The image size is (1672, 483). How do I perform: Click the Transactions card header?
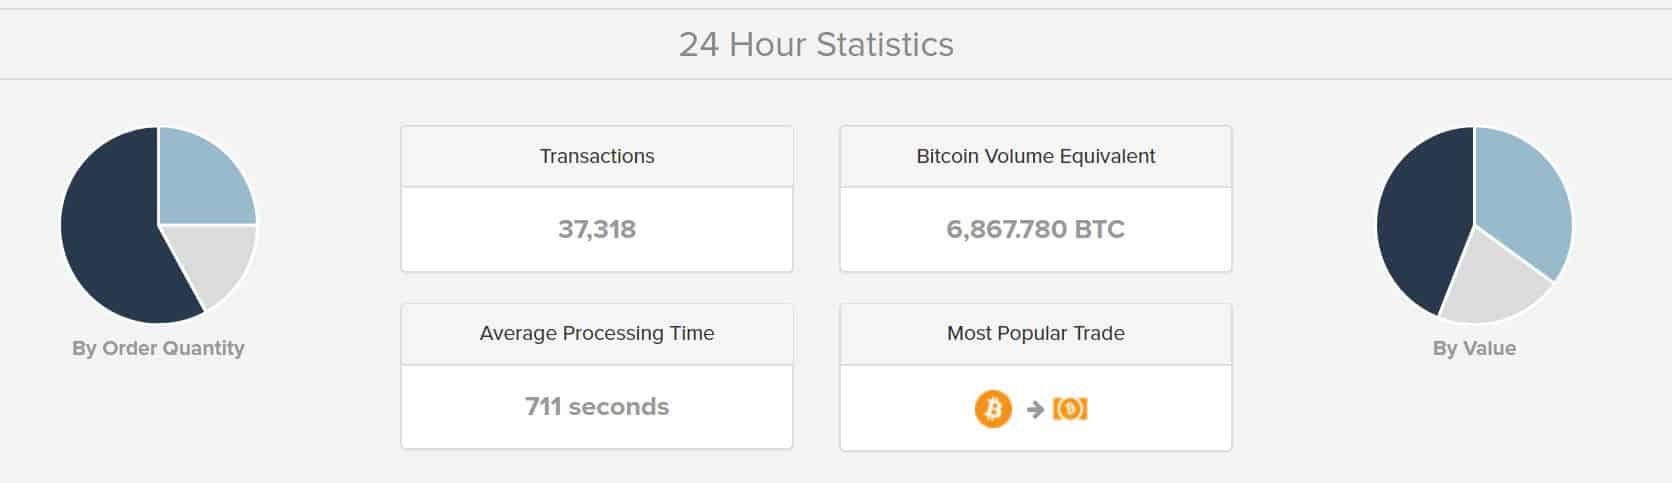pyautogui.click(x=597, y=157)
